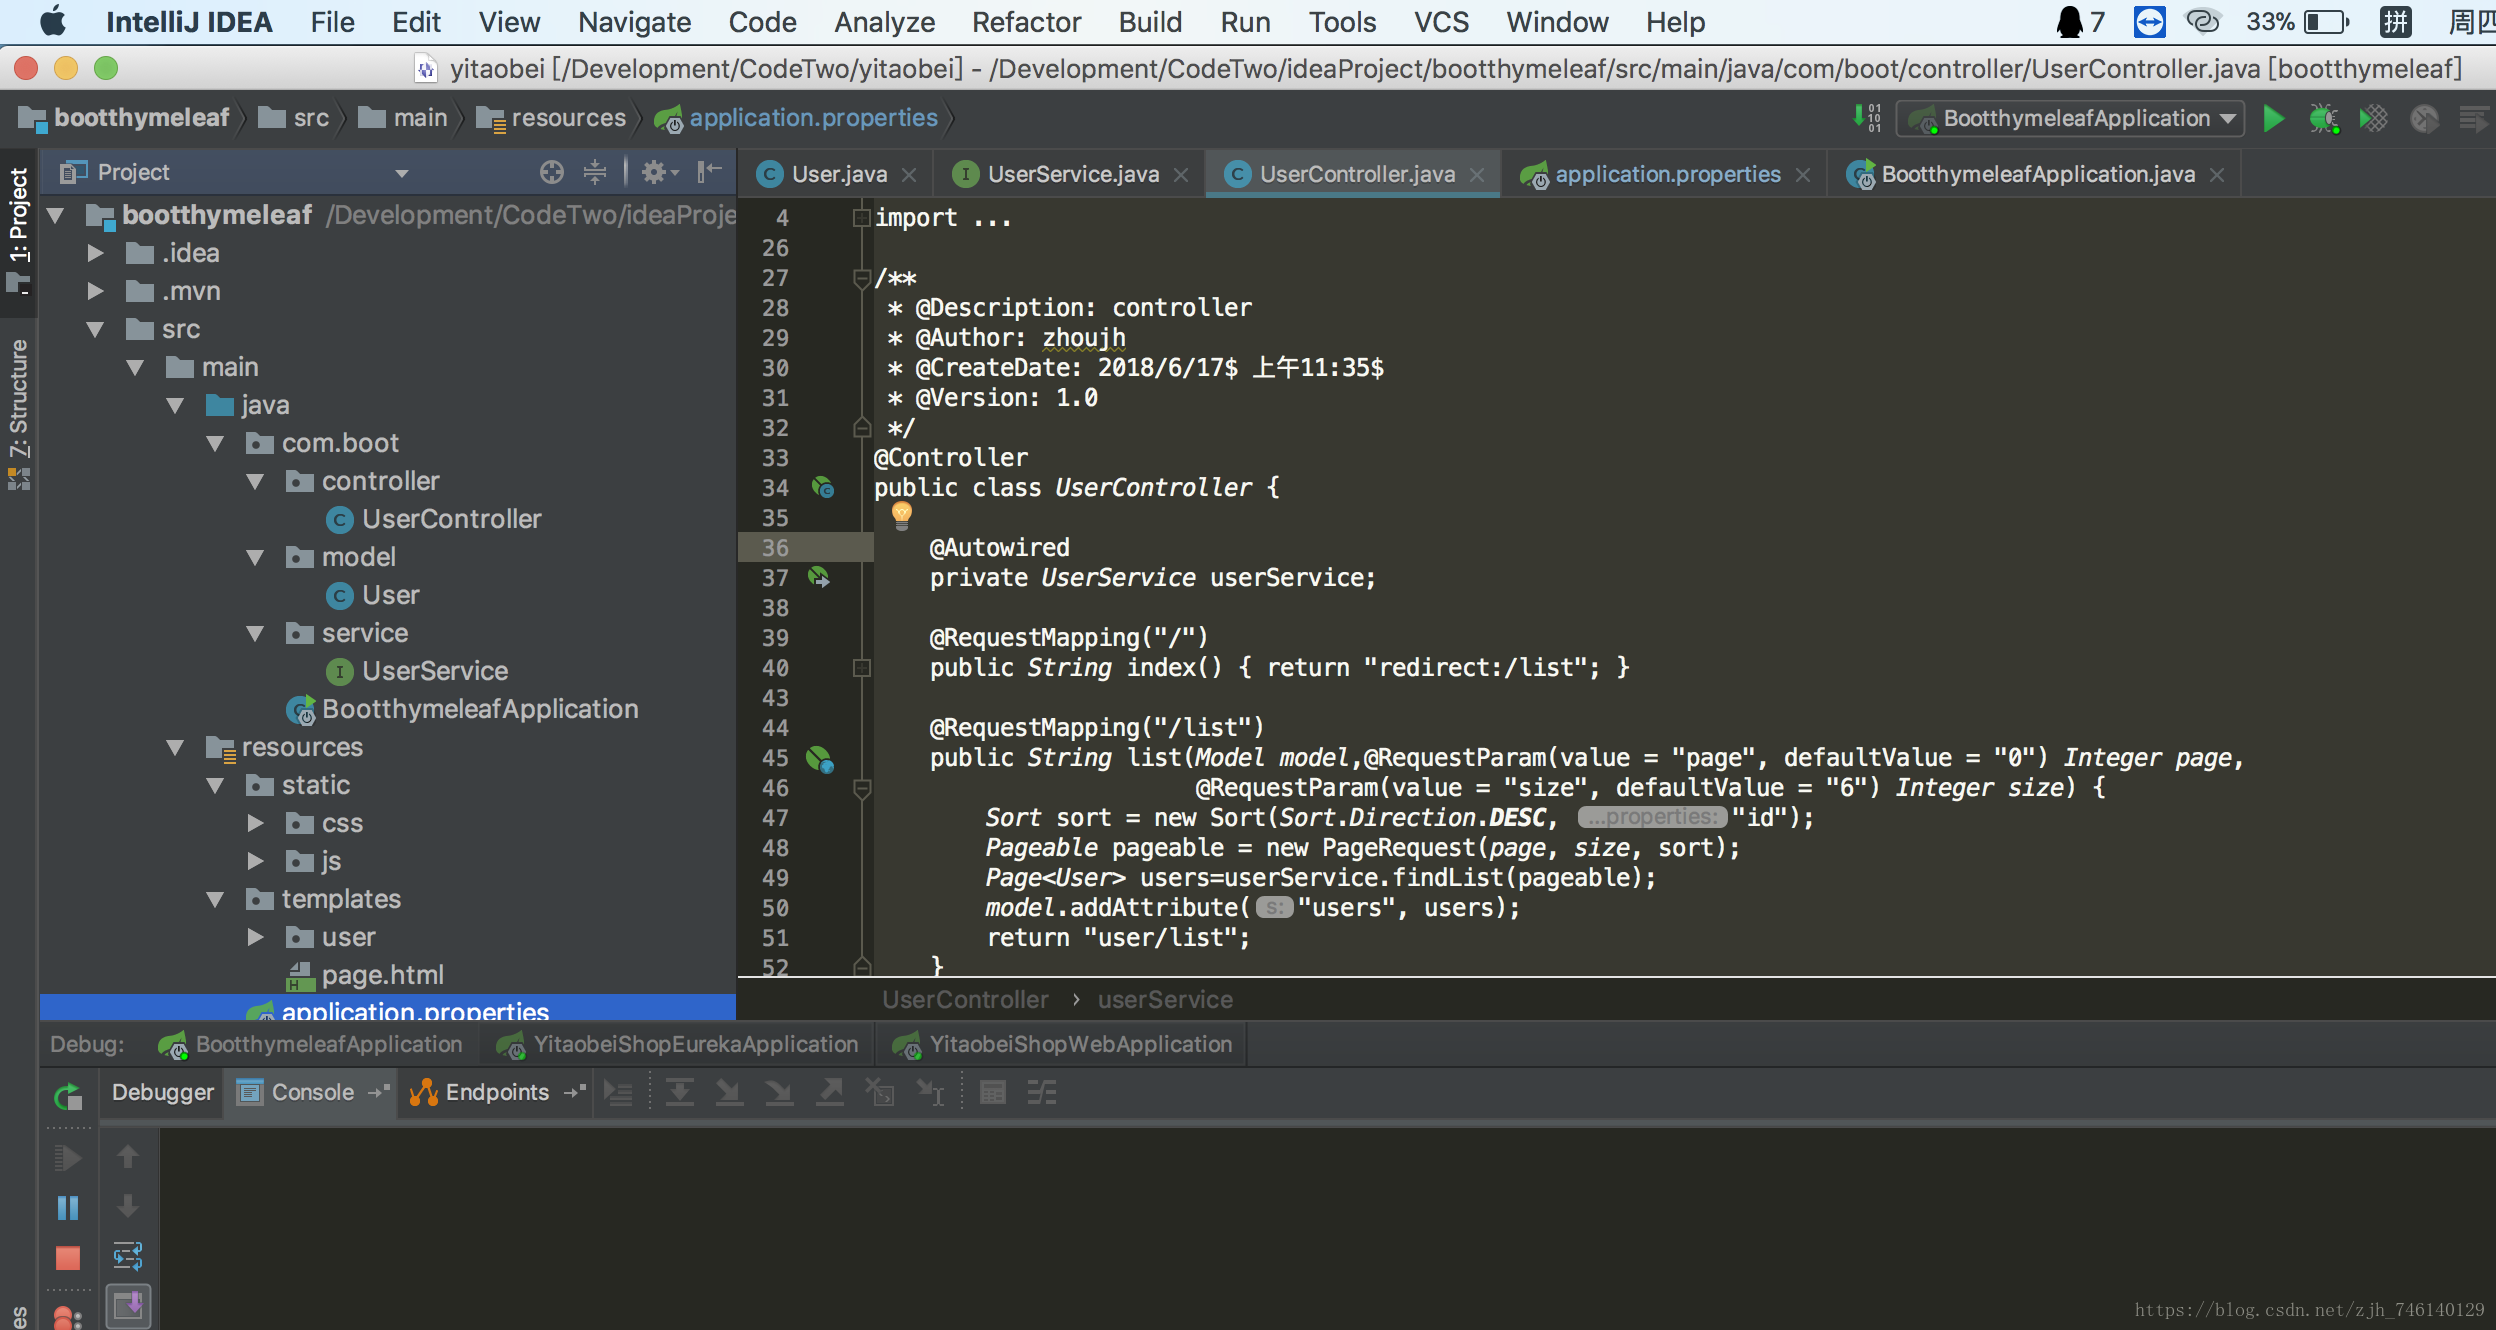Start debug with the bug icon
This screenshot has height=1330, width=2496.
tap(2323, 119)
